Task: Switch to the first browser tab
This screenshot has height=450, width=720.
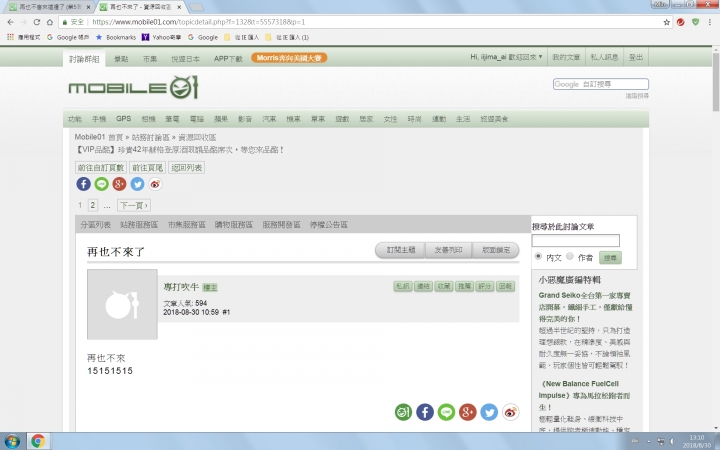Action: 50,7
